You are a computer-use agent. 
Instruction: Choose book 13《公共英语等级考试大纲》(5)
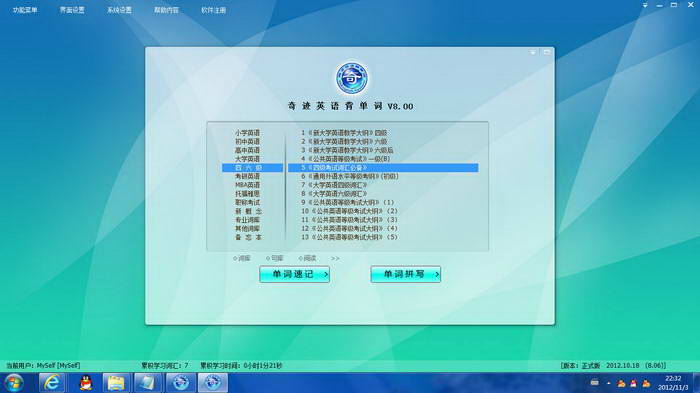(x=349, y=237)
